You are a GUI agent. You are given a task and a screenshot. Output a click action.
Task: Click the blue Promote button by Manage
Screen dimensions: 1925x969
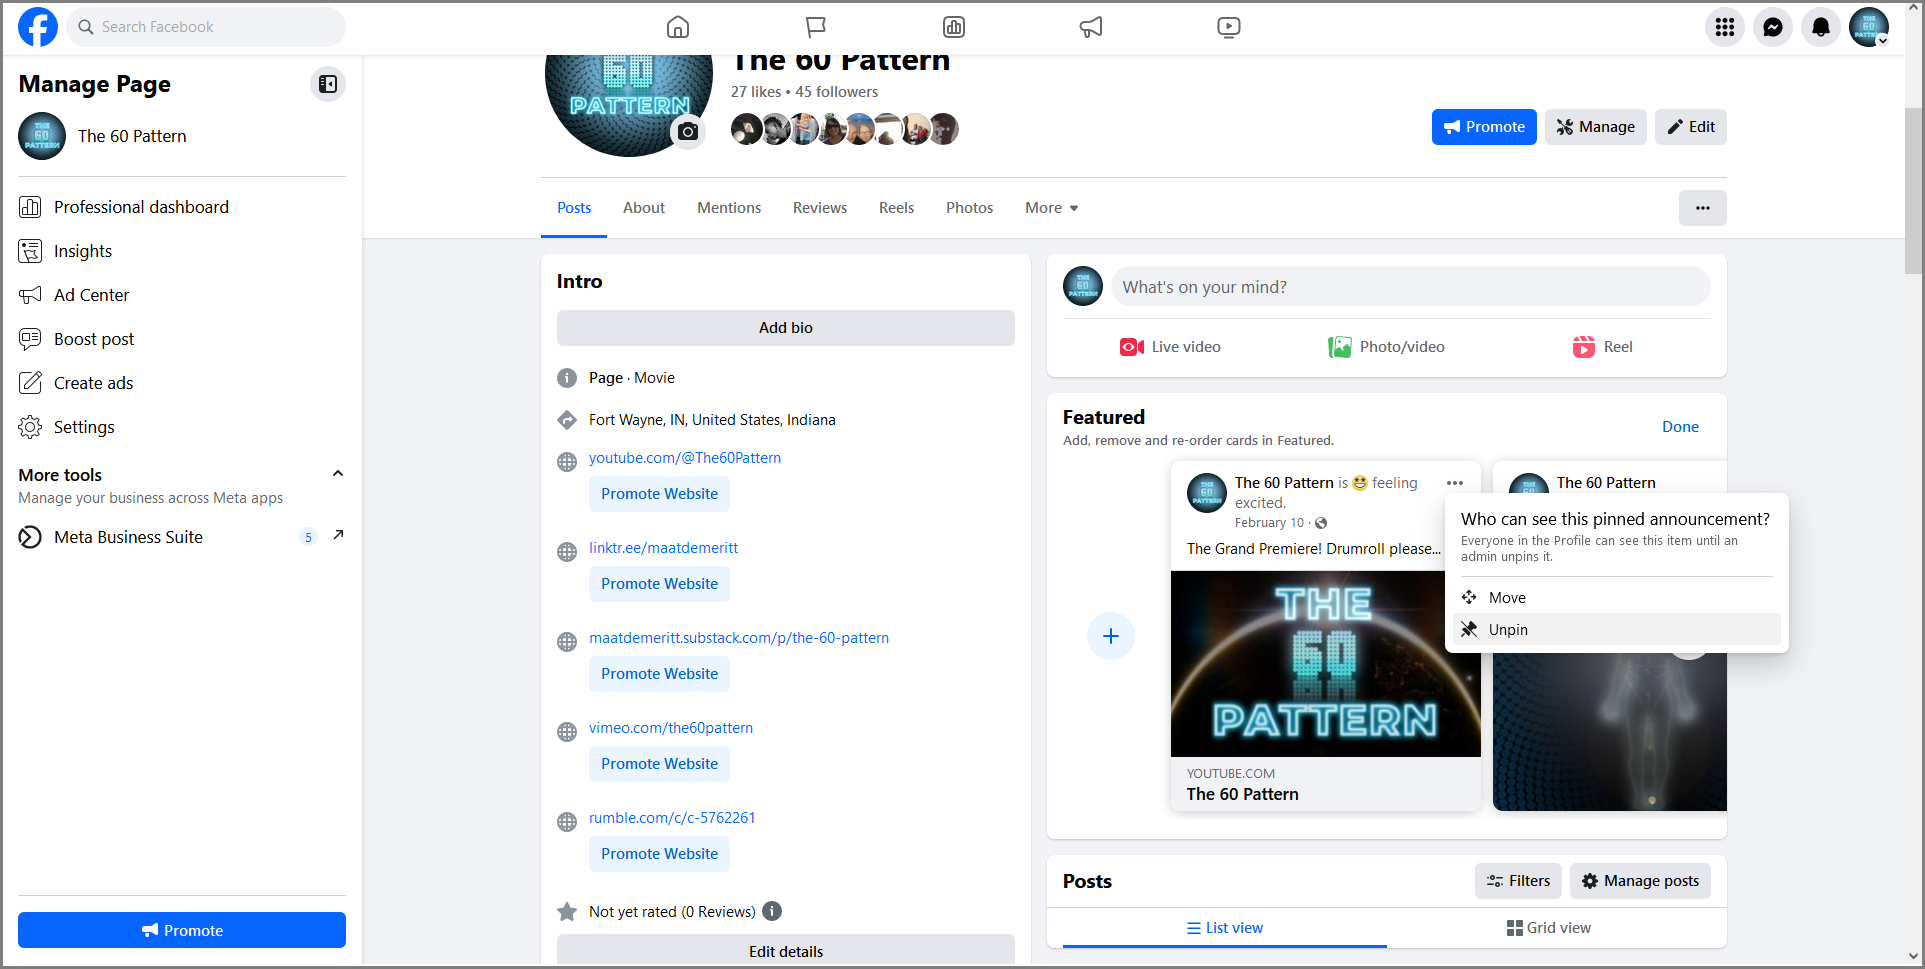(x=1484, y=127)
